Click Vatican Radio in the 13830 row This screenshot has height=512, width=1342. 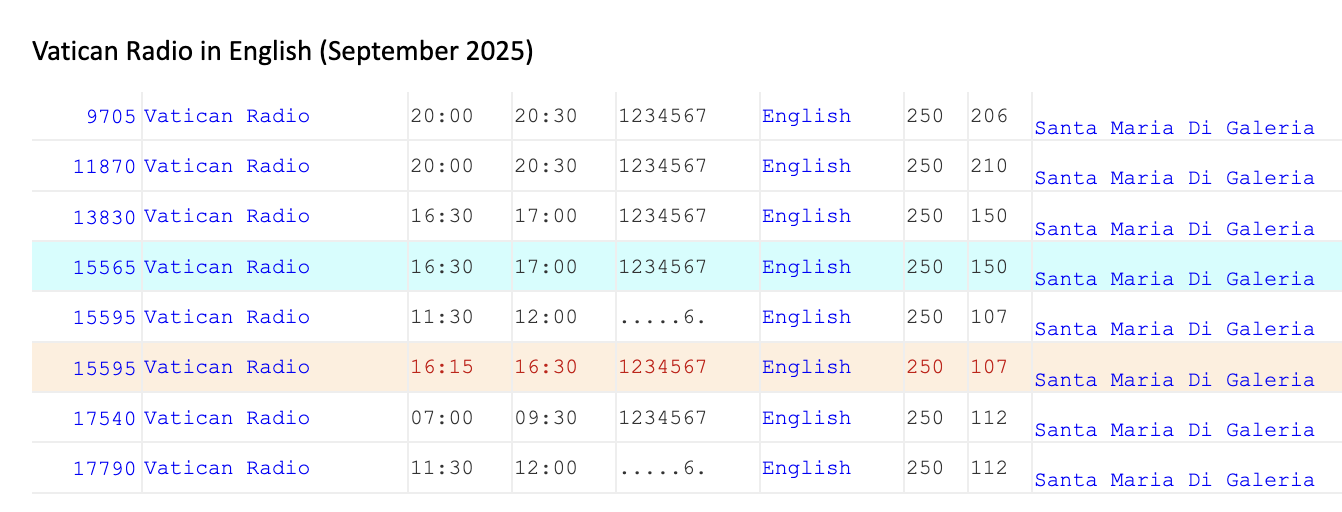[x=227, y=216]
